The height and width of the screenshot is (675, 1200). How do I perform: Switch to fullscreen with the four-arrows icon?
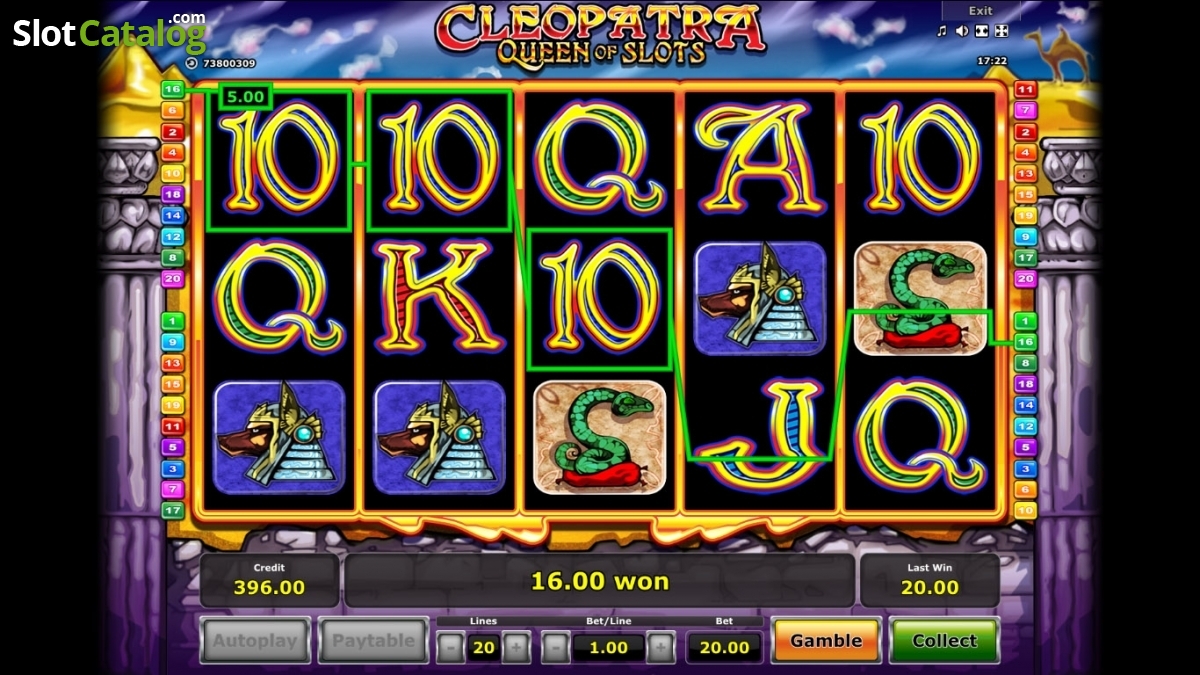click(1001, 31)
